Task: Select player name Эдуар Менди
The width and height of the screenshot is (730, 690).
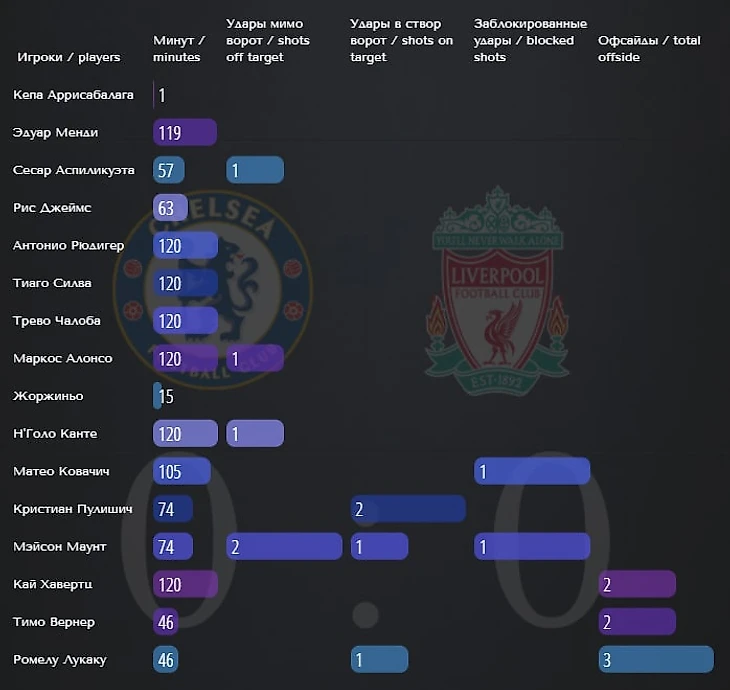Action: pyautogui.click(x=56, y=132)
